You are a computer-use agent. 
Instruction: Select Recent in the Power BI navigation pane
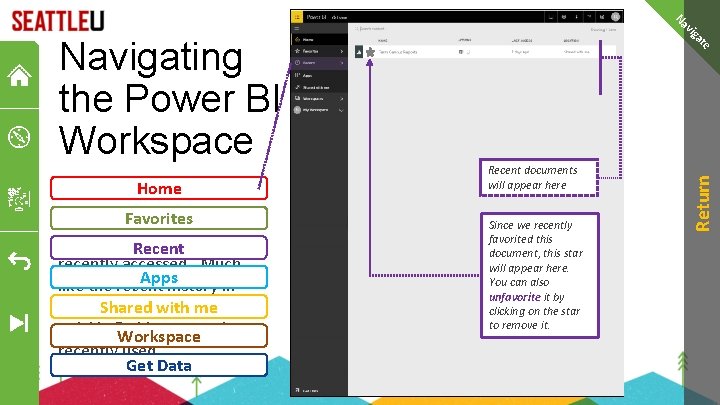coord(319,63)
